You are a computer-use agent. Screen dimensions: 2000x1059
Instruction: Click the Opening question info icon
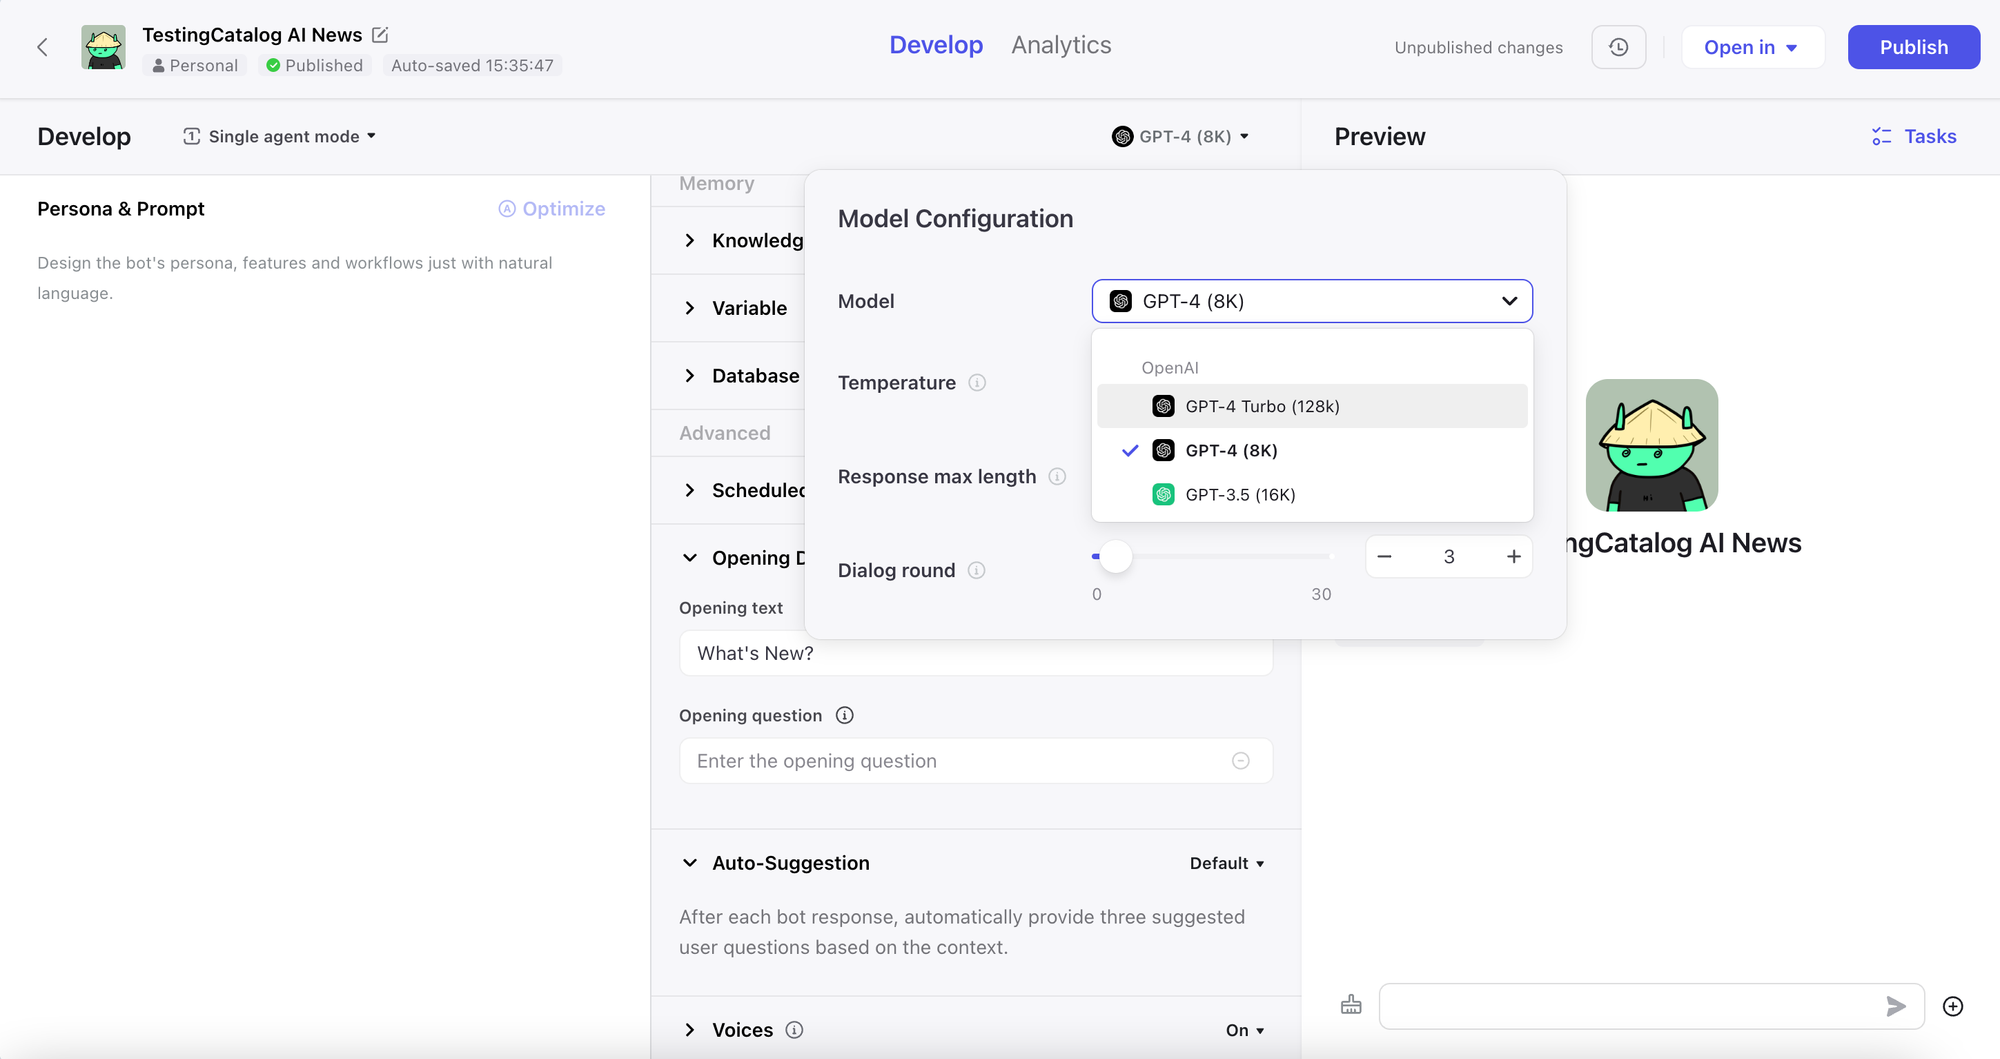point(845,715)
